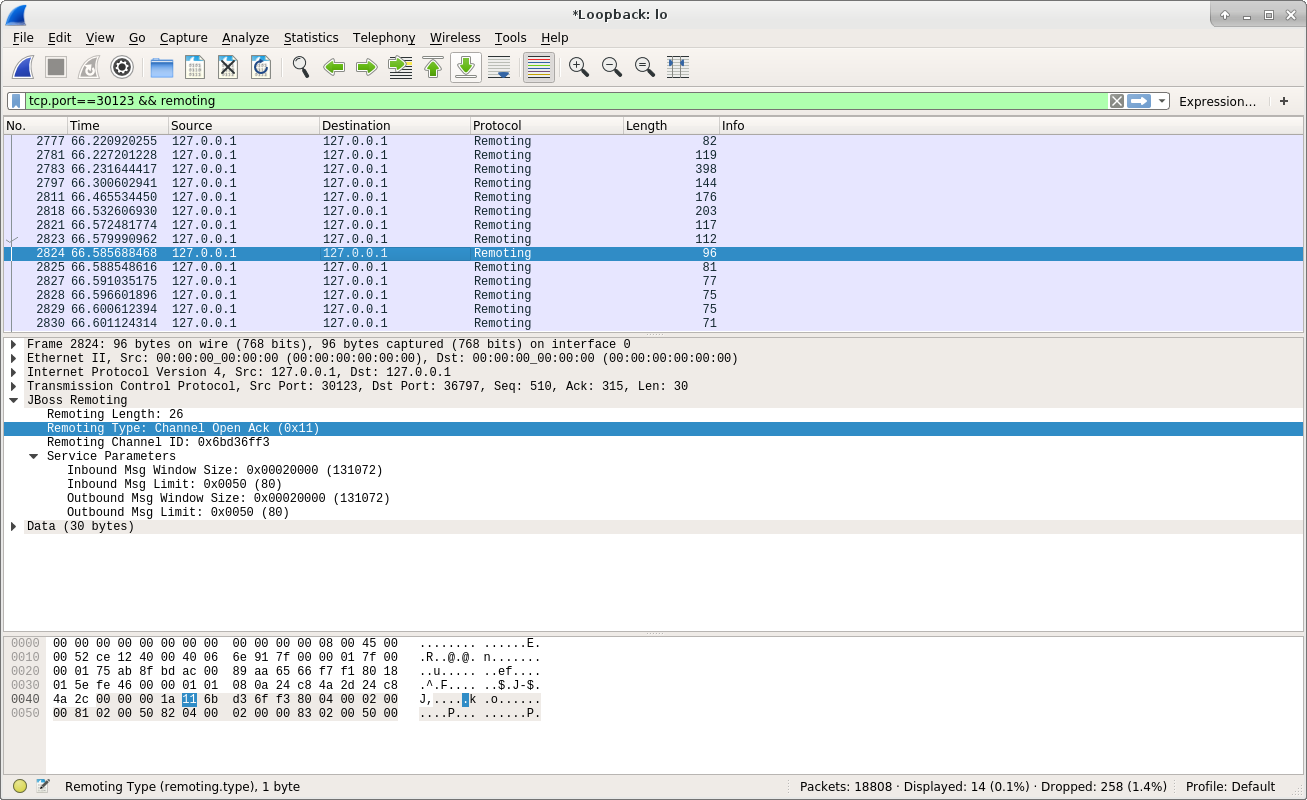Restart the current capture
The width and height of the screenshot is (1307, 800).
click(x=89, y=67)
